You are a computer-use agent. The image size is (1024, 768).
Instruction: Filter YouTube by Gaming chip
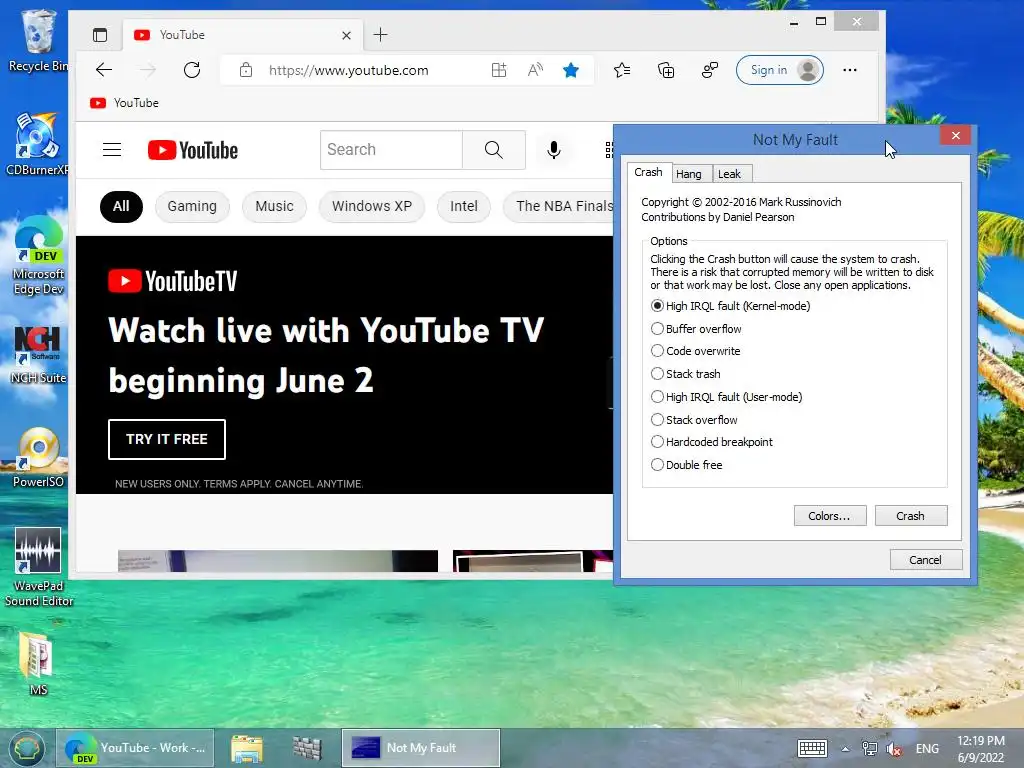pos(192,206)
